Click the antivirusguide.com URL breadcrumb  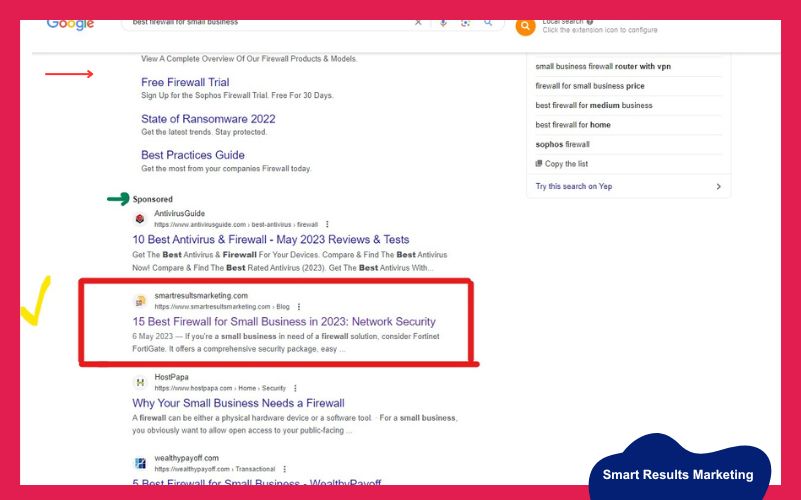tap(236, 225)
